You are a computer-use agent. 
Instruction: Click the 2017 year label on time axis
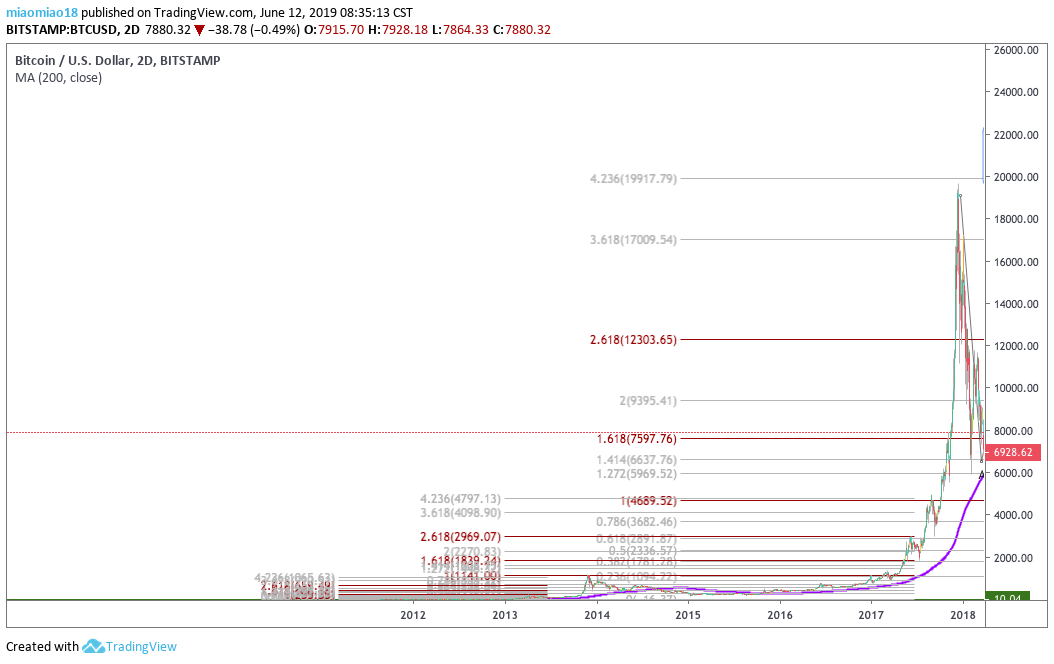pyautogui.click(x=872, y=616)
